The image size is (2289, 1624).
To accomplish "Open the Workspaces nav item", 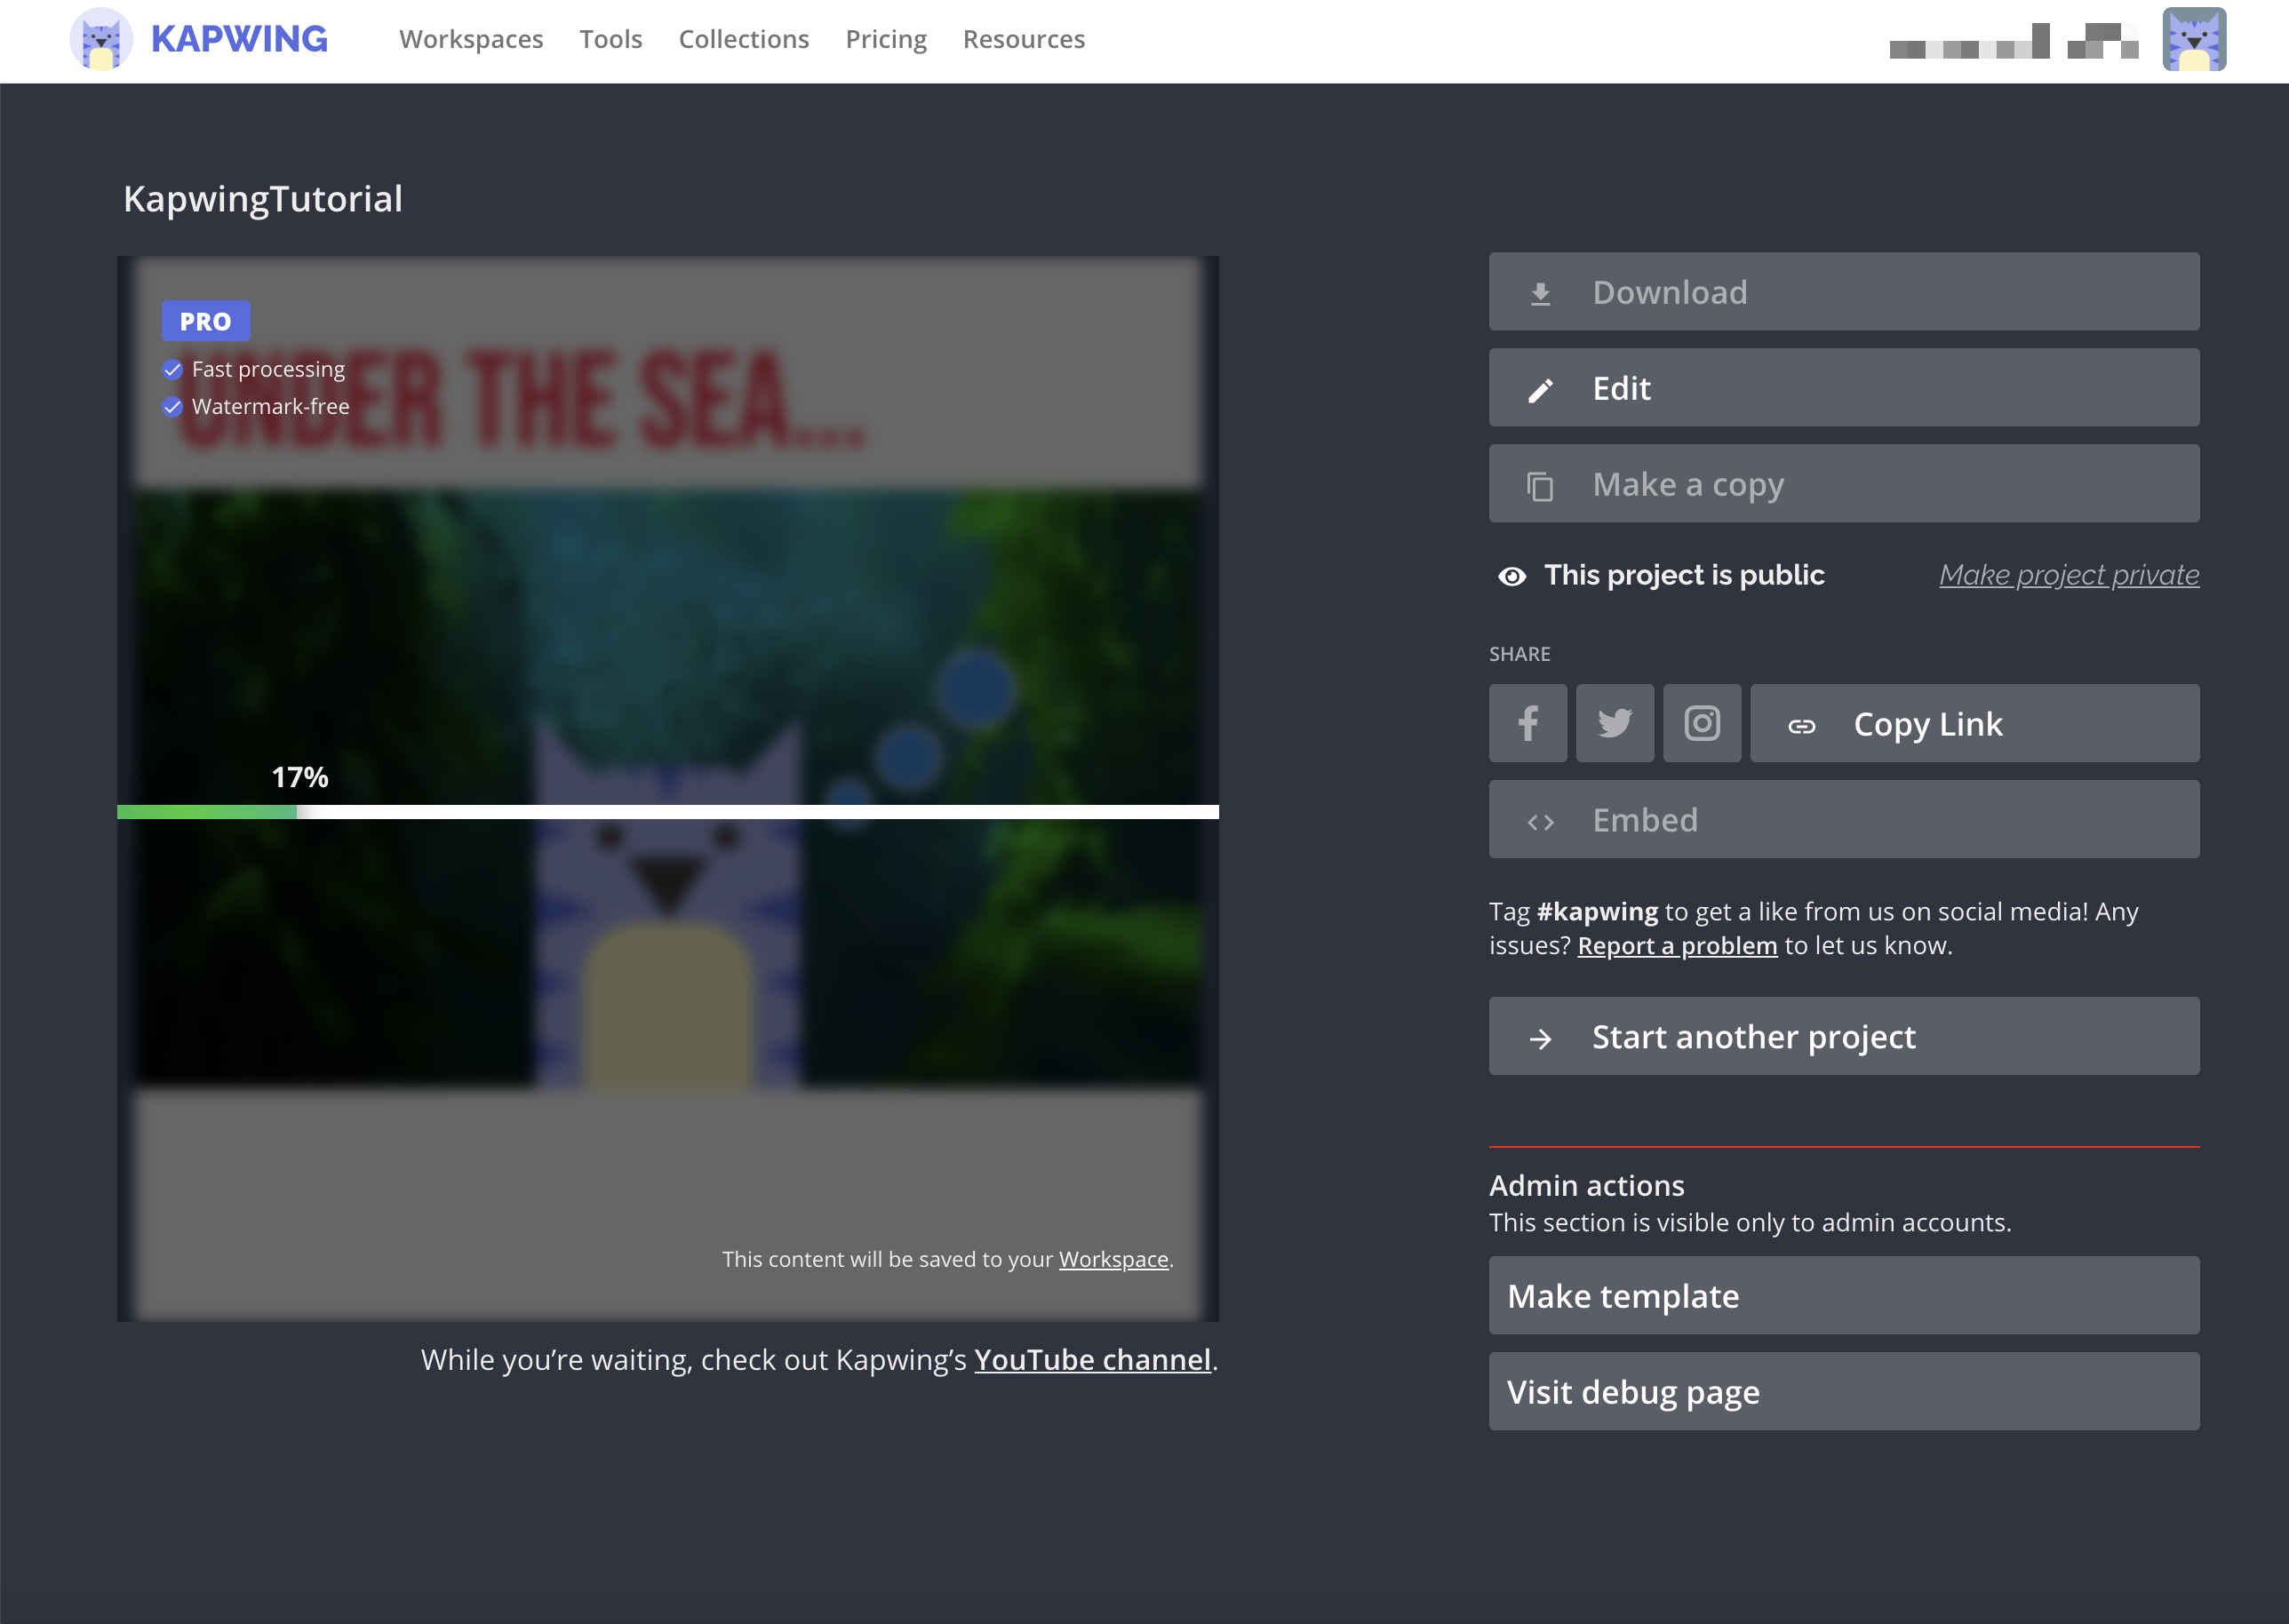I will coord(471,40).
